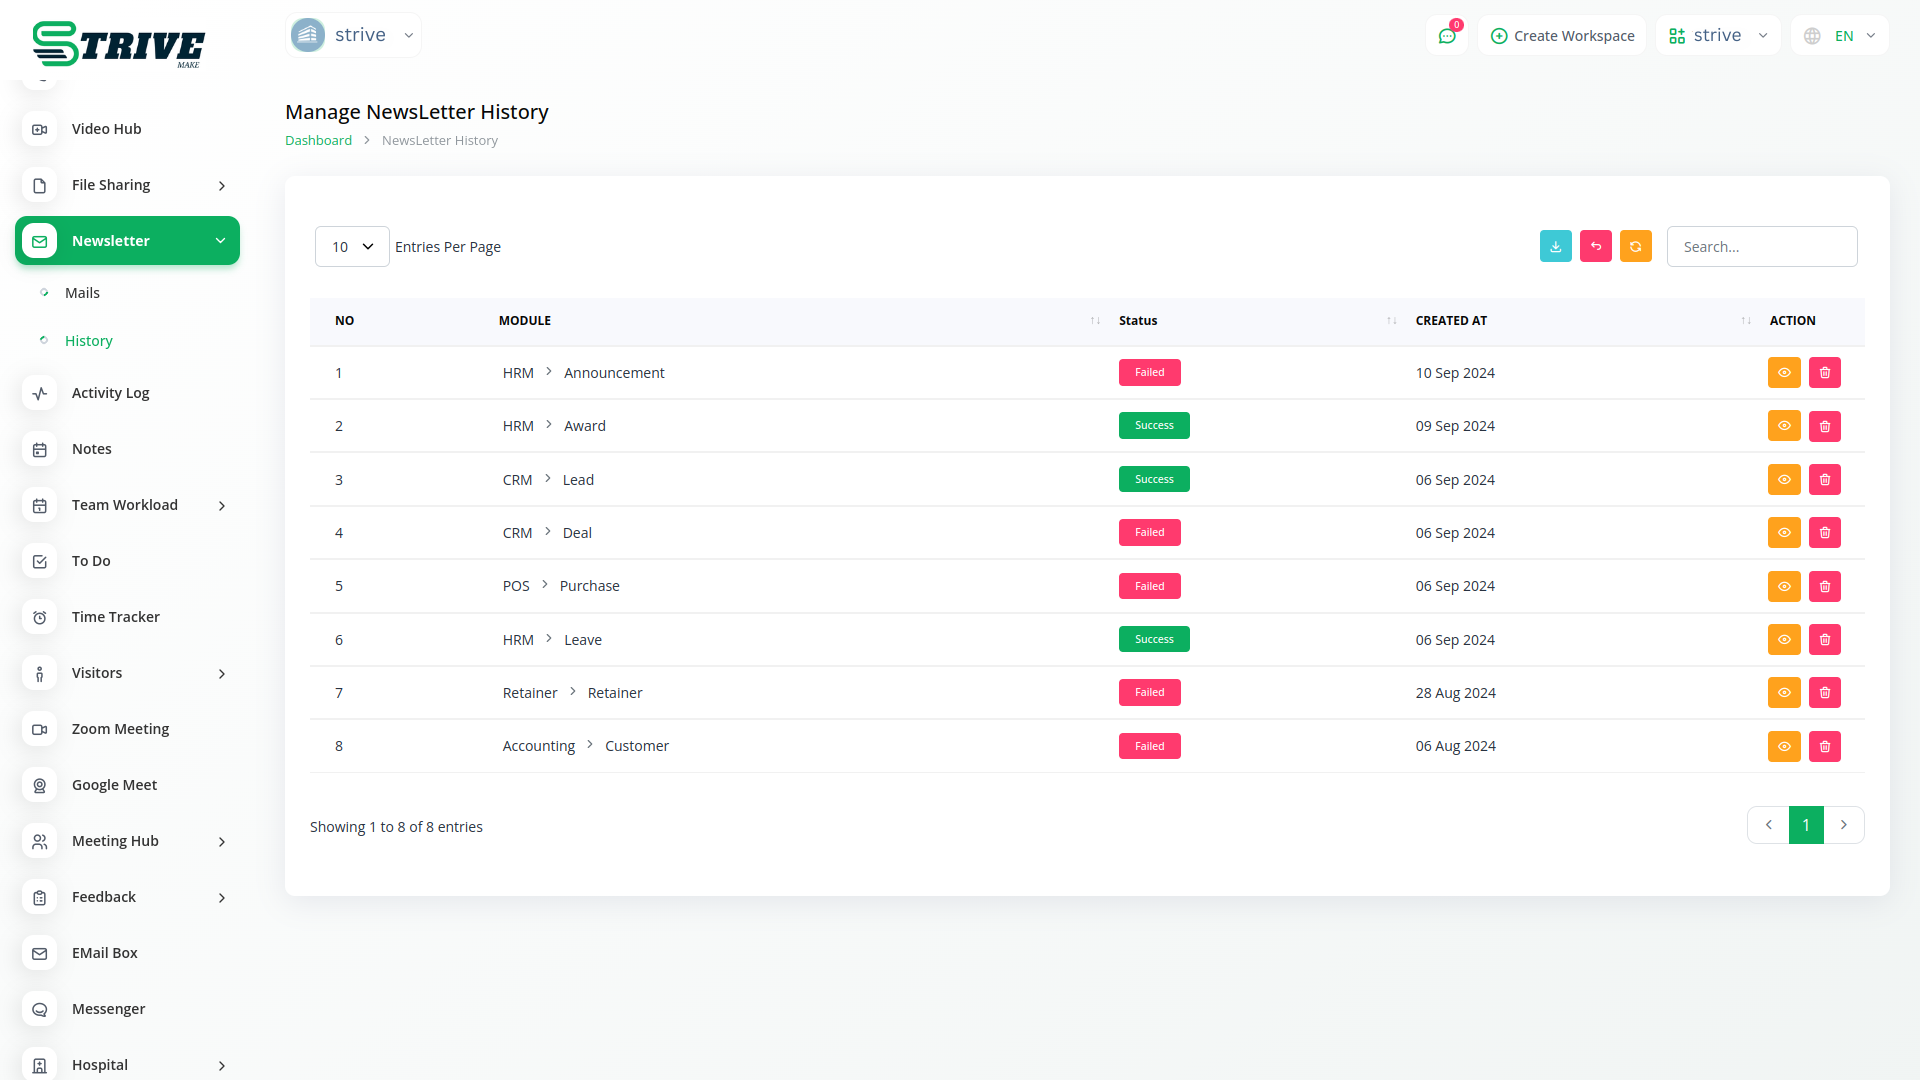Sort table by Created At column

click(x=1451, y=321)
